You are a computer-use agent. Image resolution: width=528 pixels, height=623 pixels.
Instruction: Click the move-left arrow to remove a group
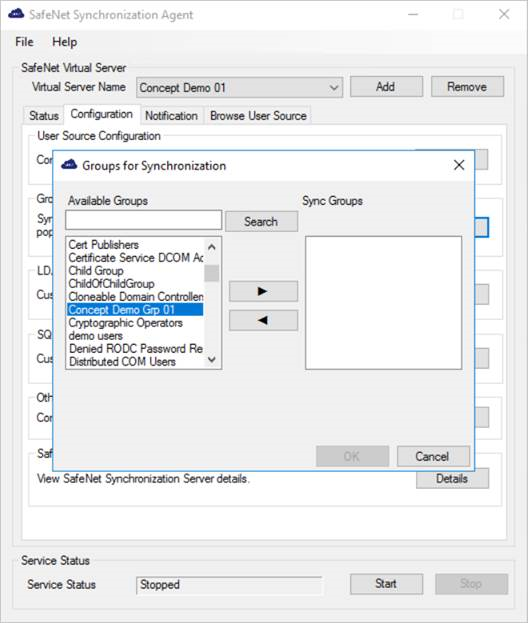(x=263, y=320)
